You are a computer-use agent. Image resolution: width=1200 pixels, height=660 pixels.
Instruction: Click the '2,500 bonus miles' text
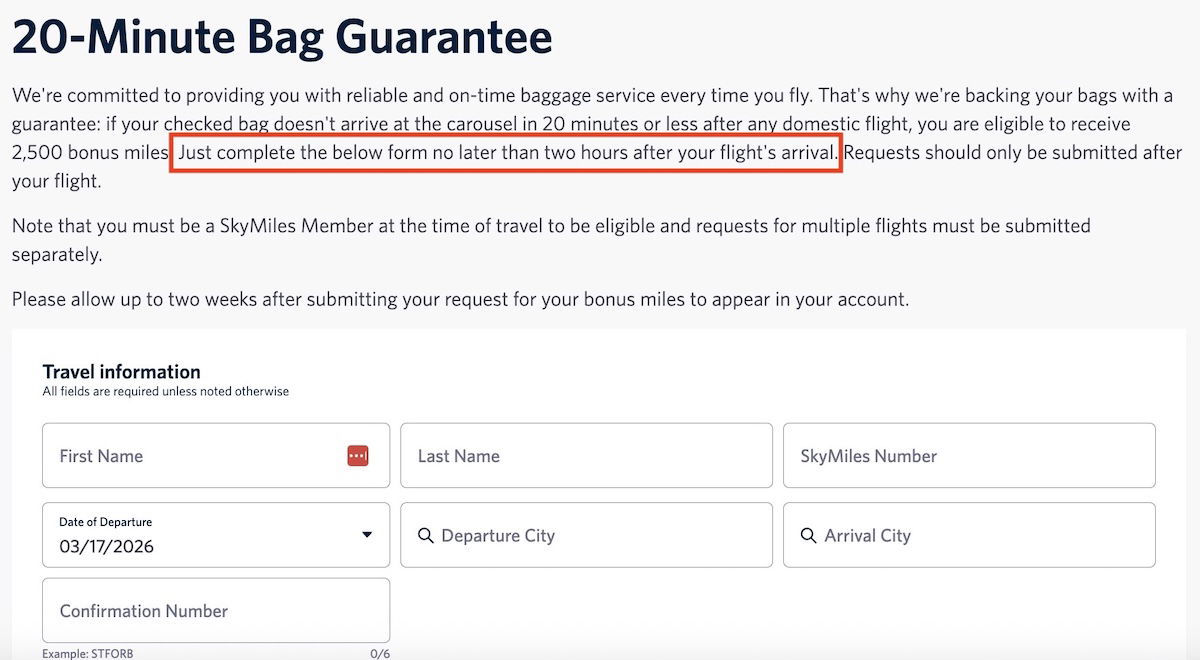tap(90, 154)
